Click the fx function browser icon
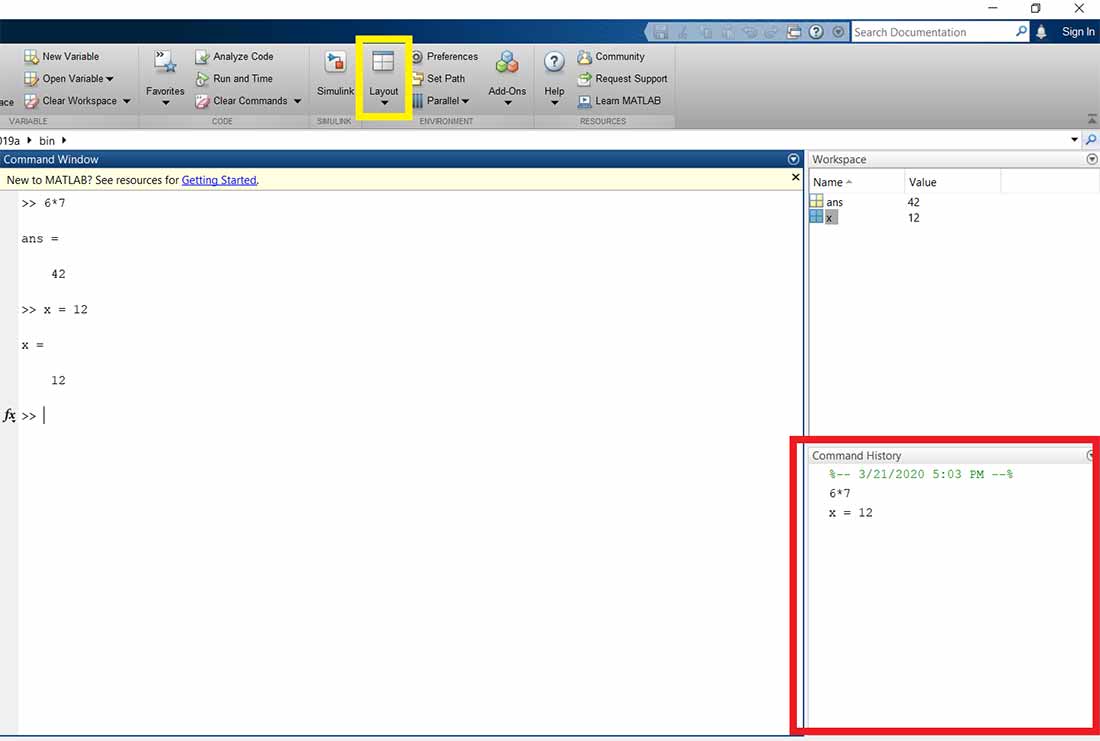Screen dimensions: 1100x741 click(x=9, y=415)
